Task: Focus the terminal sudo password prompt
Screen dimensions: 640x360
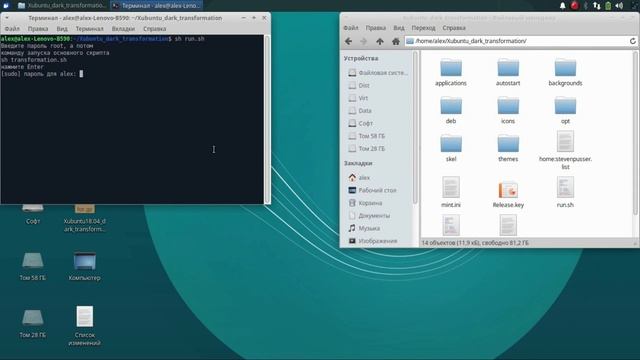Action: [x=81, y=74]
